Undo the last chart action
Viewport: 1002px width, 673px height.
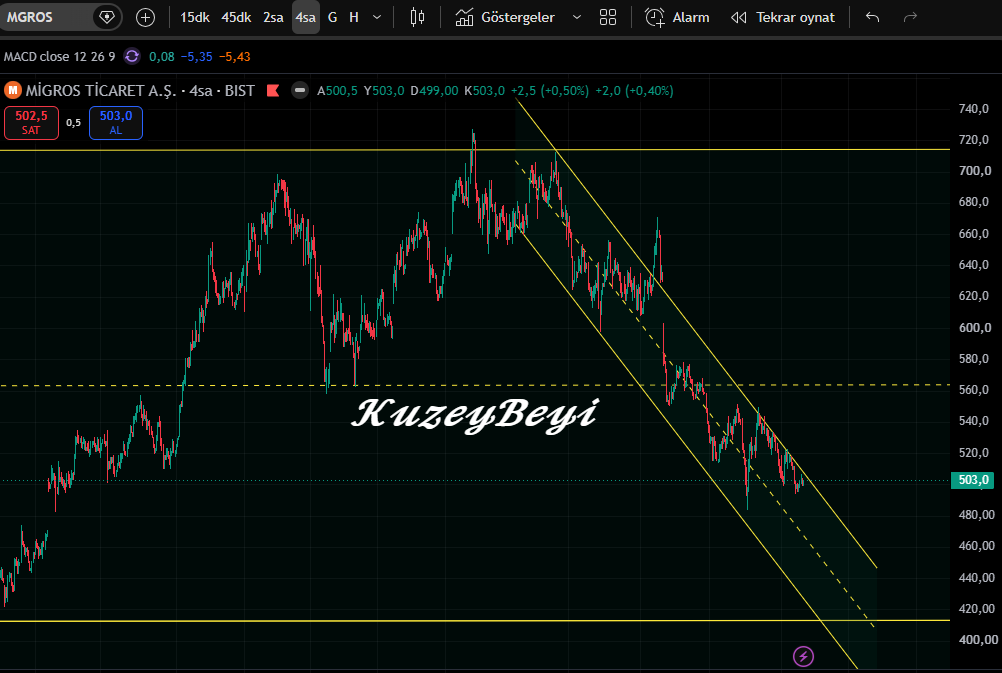point(872,17)
